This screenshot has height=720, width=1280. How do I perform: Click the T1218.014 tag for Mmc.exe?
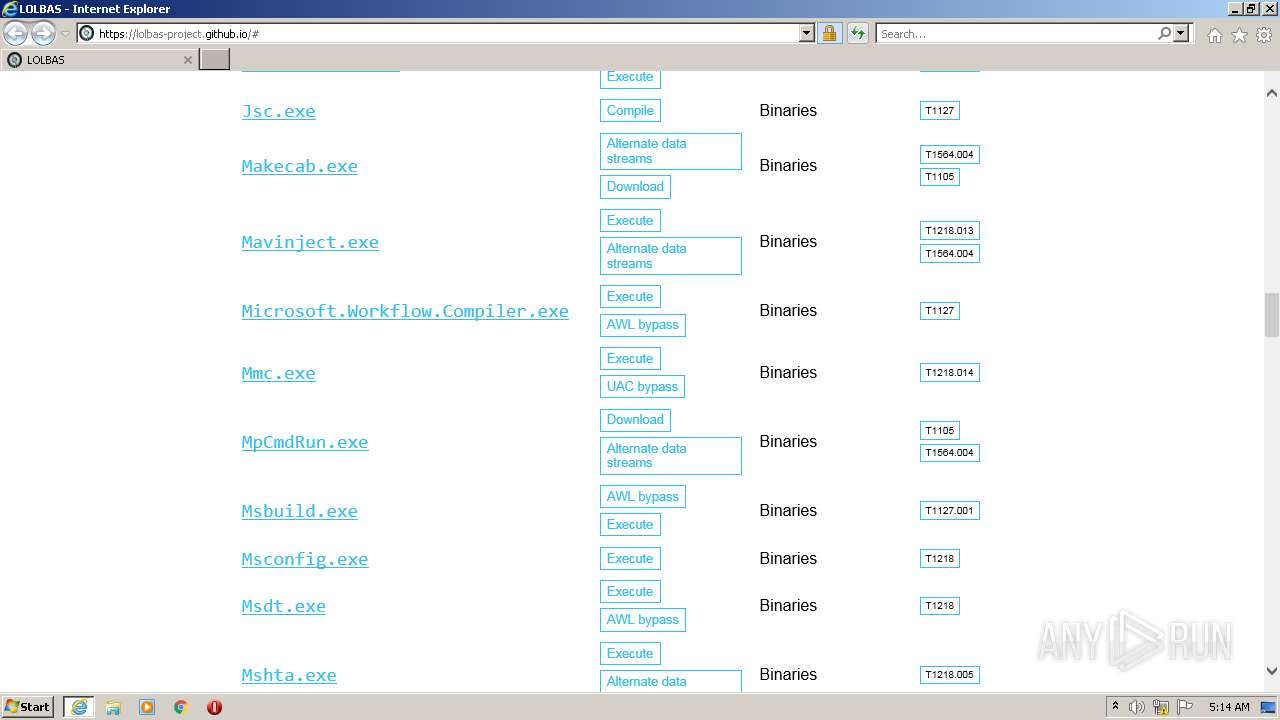[950, 372]
